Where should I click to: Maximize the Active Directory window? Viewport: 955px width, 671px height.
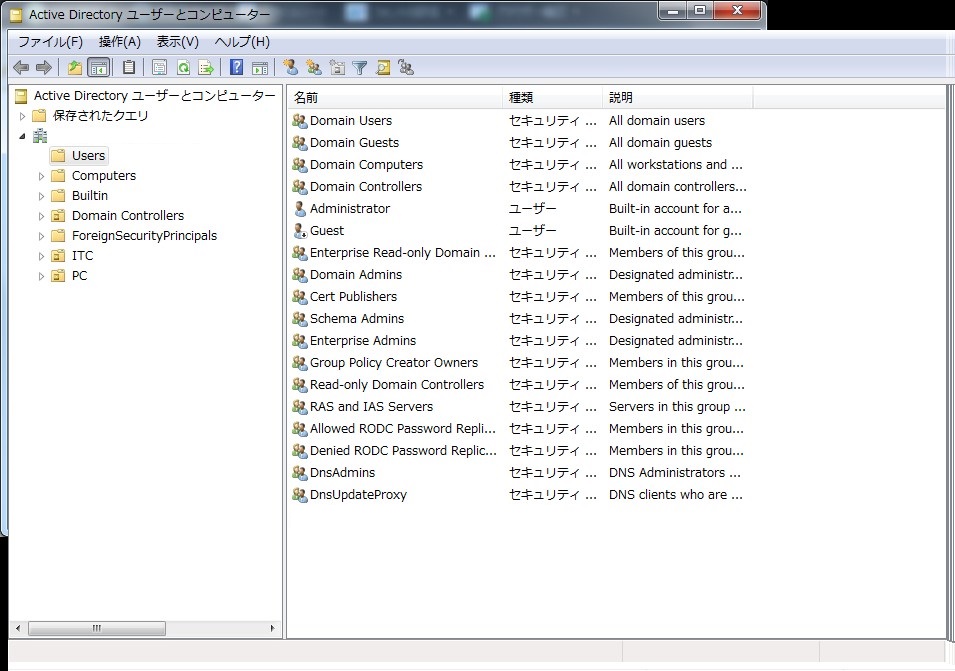point(700,10)
